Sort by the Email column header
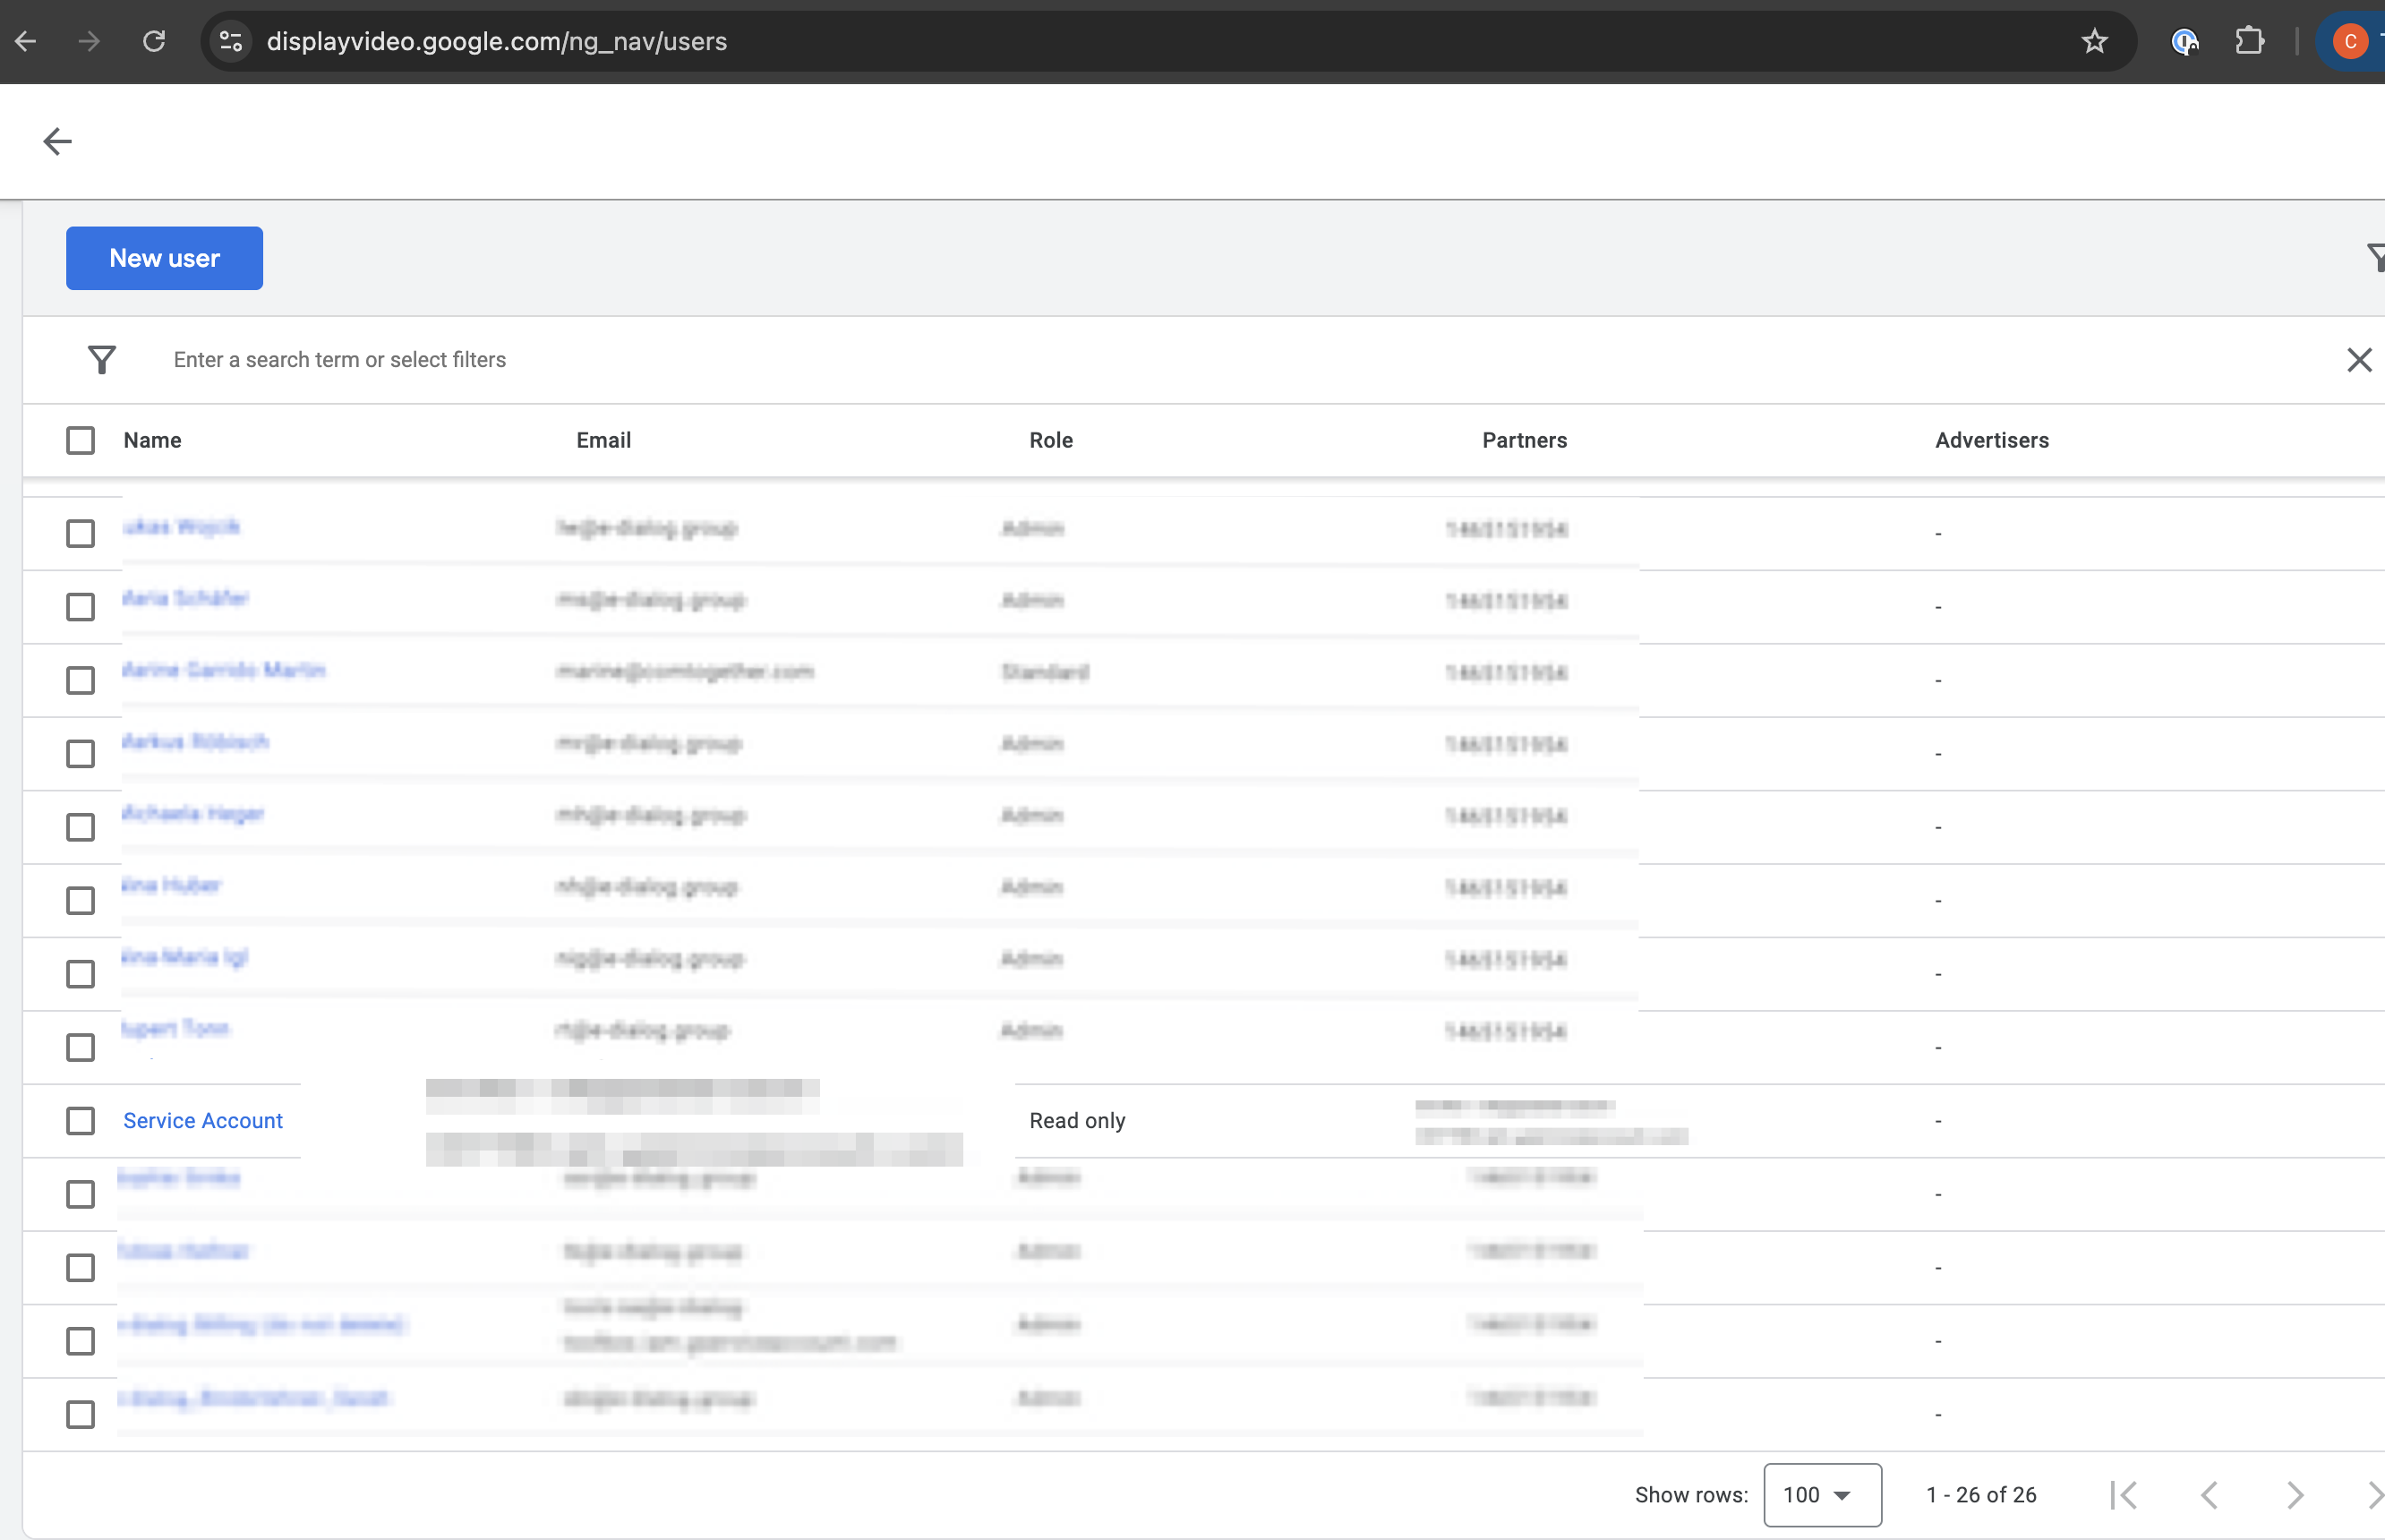2385x1540 pixels. 604,440
